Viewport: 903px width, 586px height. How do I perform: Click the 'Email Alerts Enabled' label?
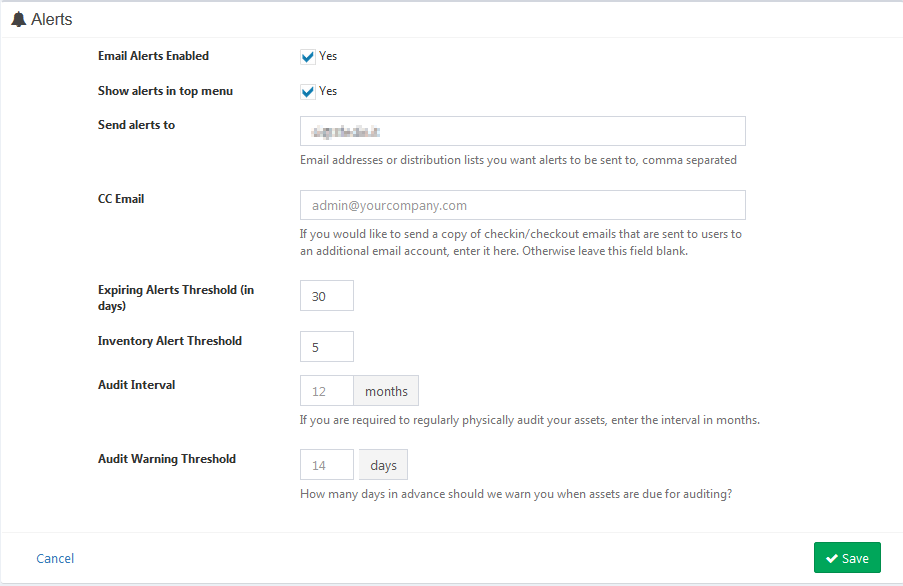click(x=153, y=56)
